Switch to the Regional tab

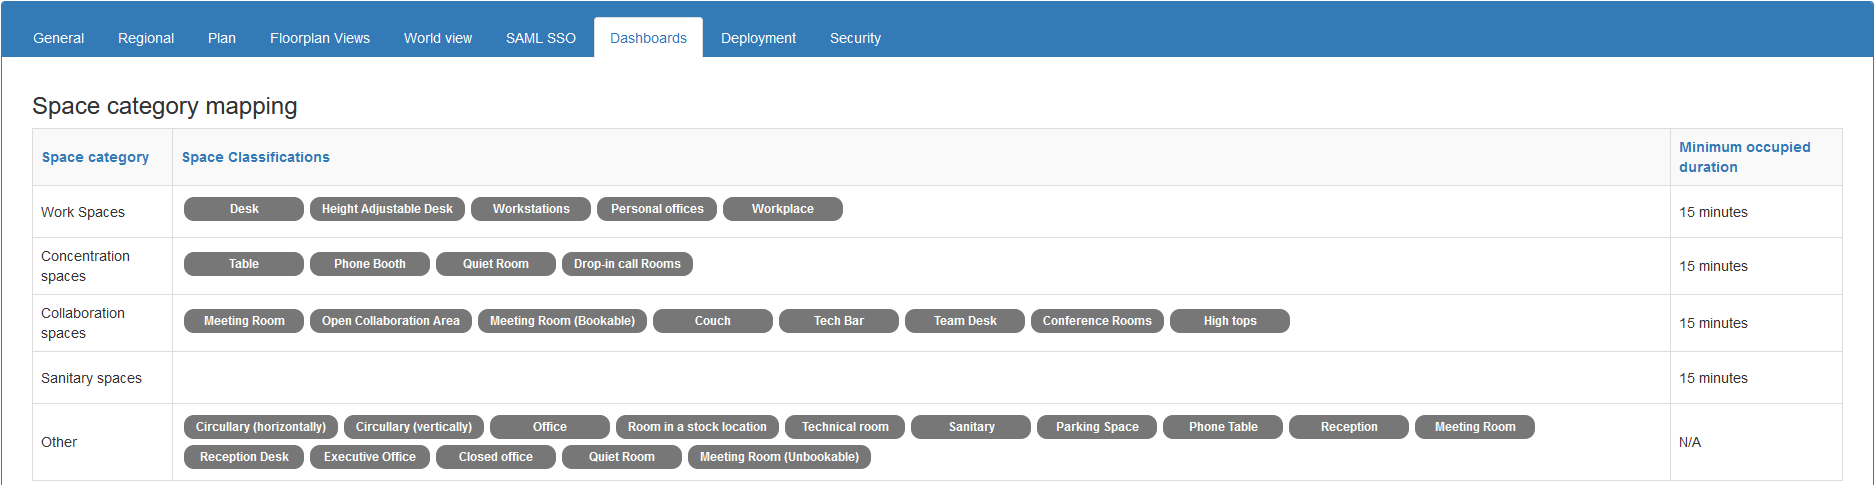coord(146,38)
